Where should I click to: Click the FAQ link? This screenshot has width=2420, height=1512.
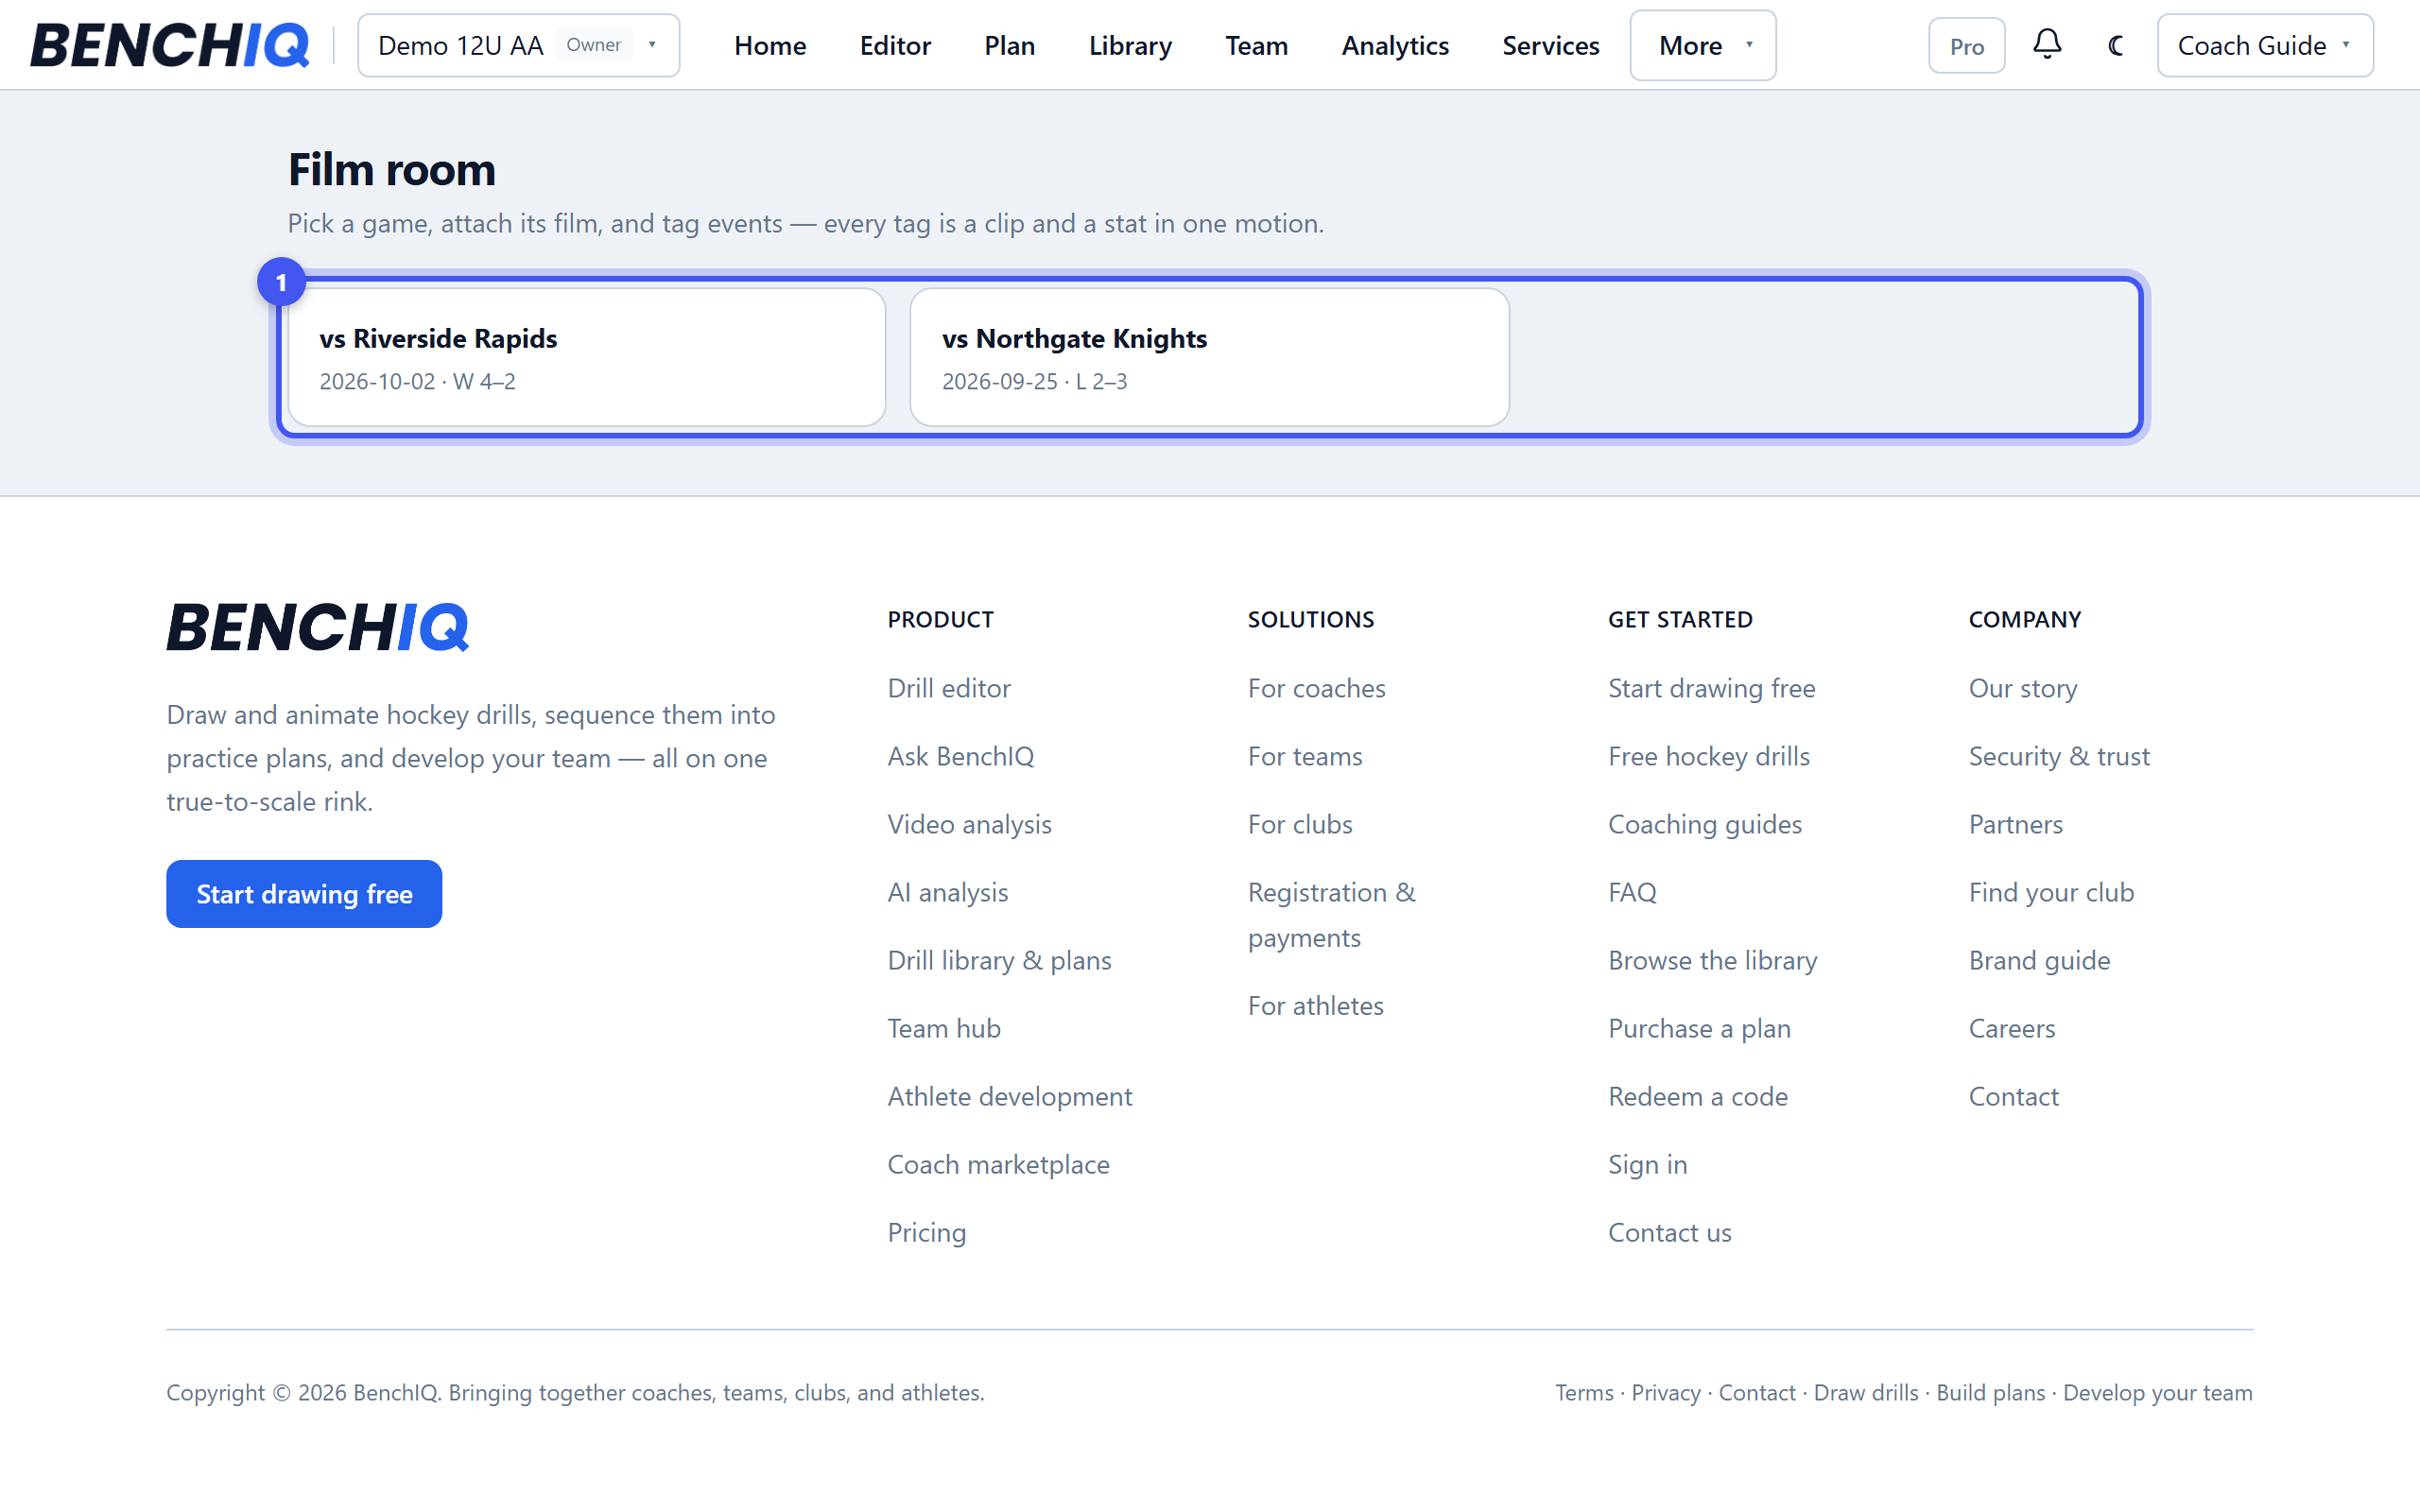tap(1632, 892)
